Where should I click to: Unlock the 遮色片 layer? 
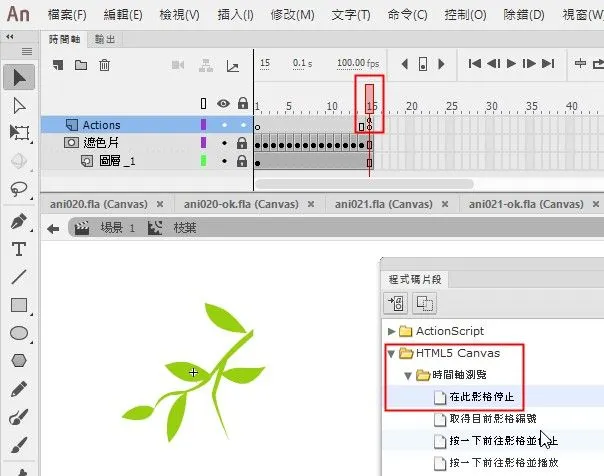pyautogui.click(x=242, y=143)
